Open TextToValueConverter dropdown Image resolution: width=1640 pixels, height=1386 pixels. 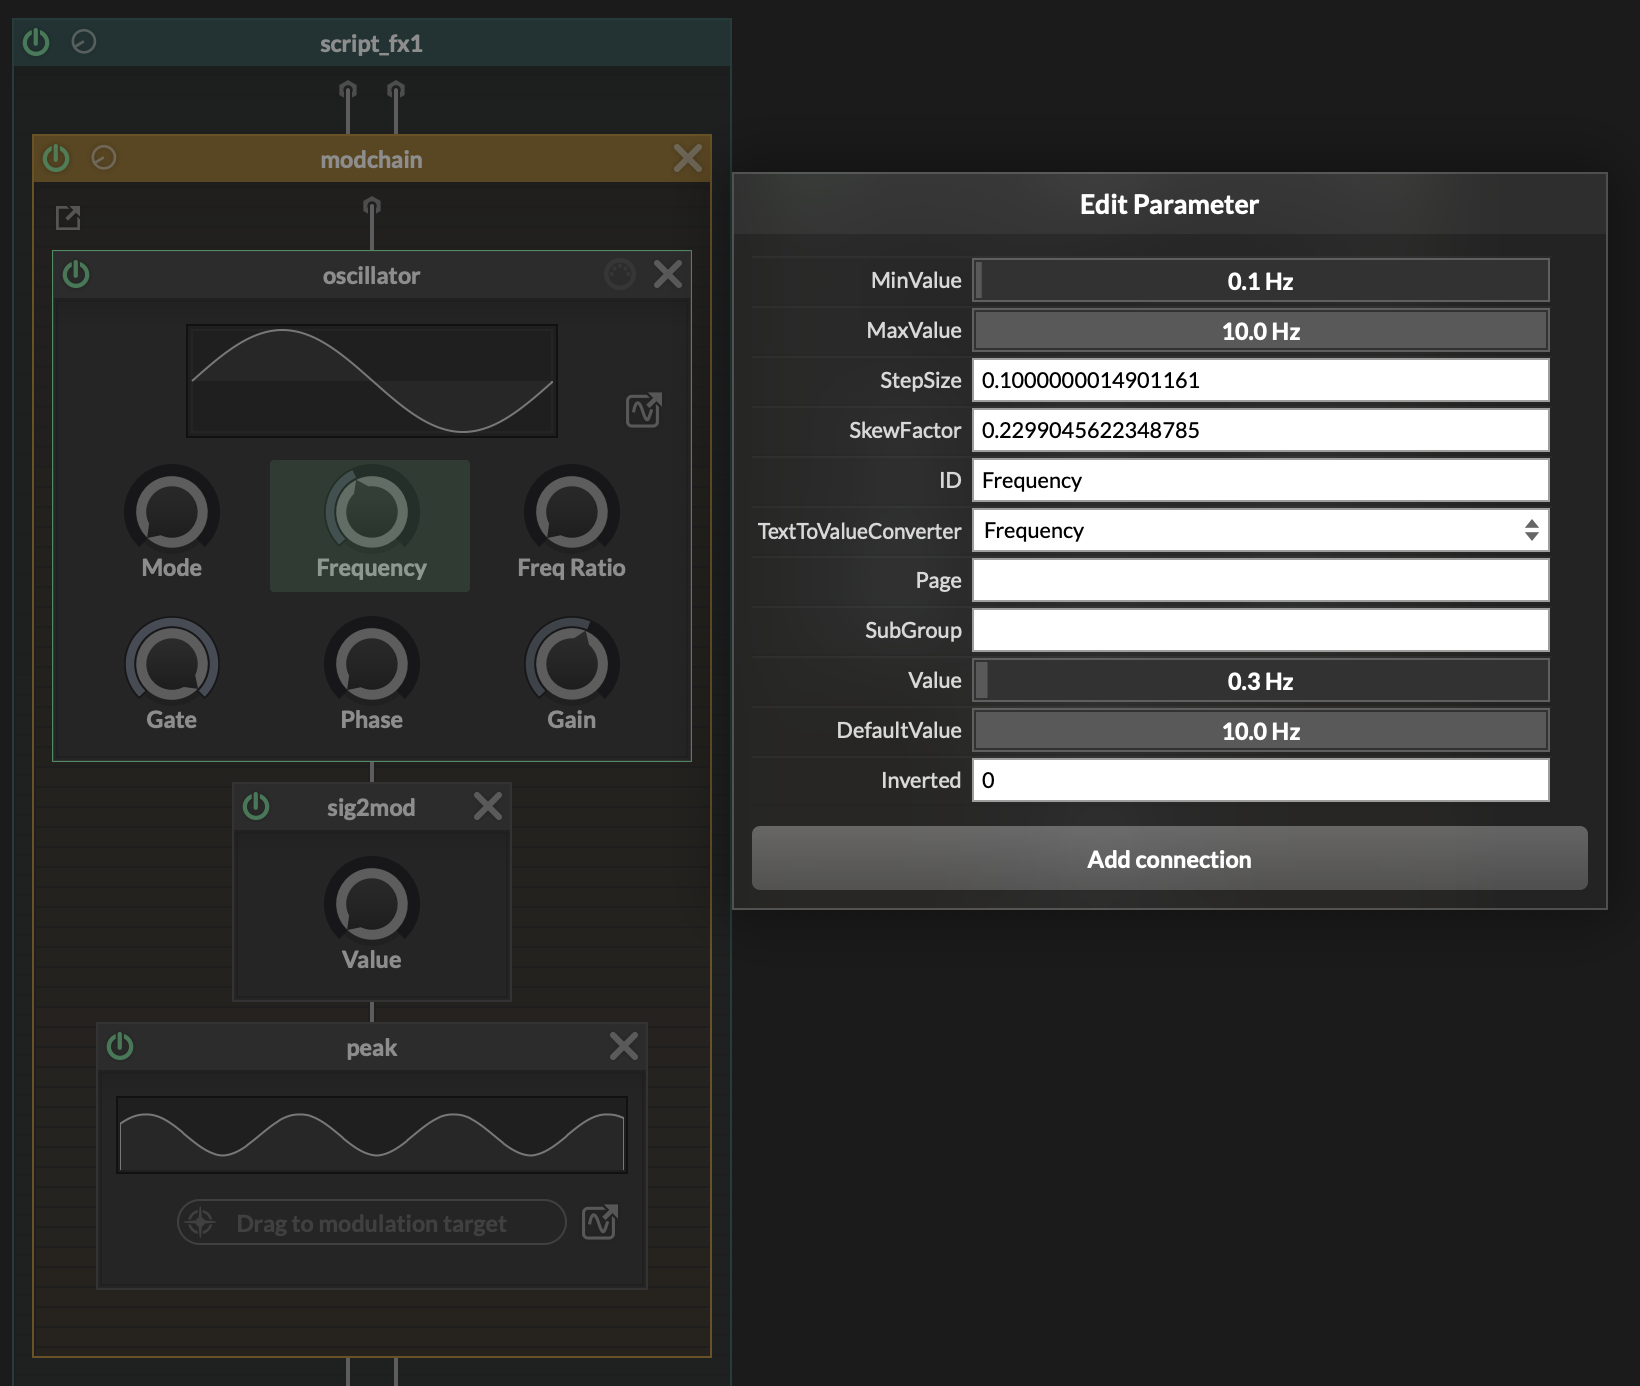coord(1260,530)
